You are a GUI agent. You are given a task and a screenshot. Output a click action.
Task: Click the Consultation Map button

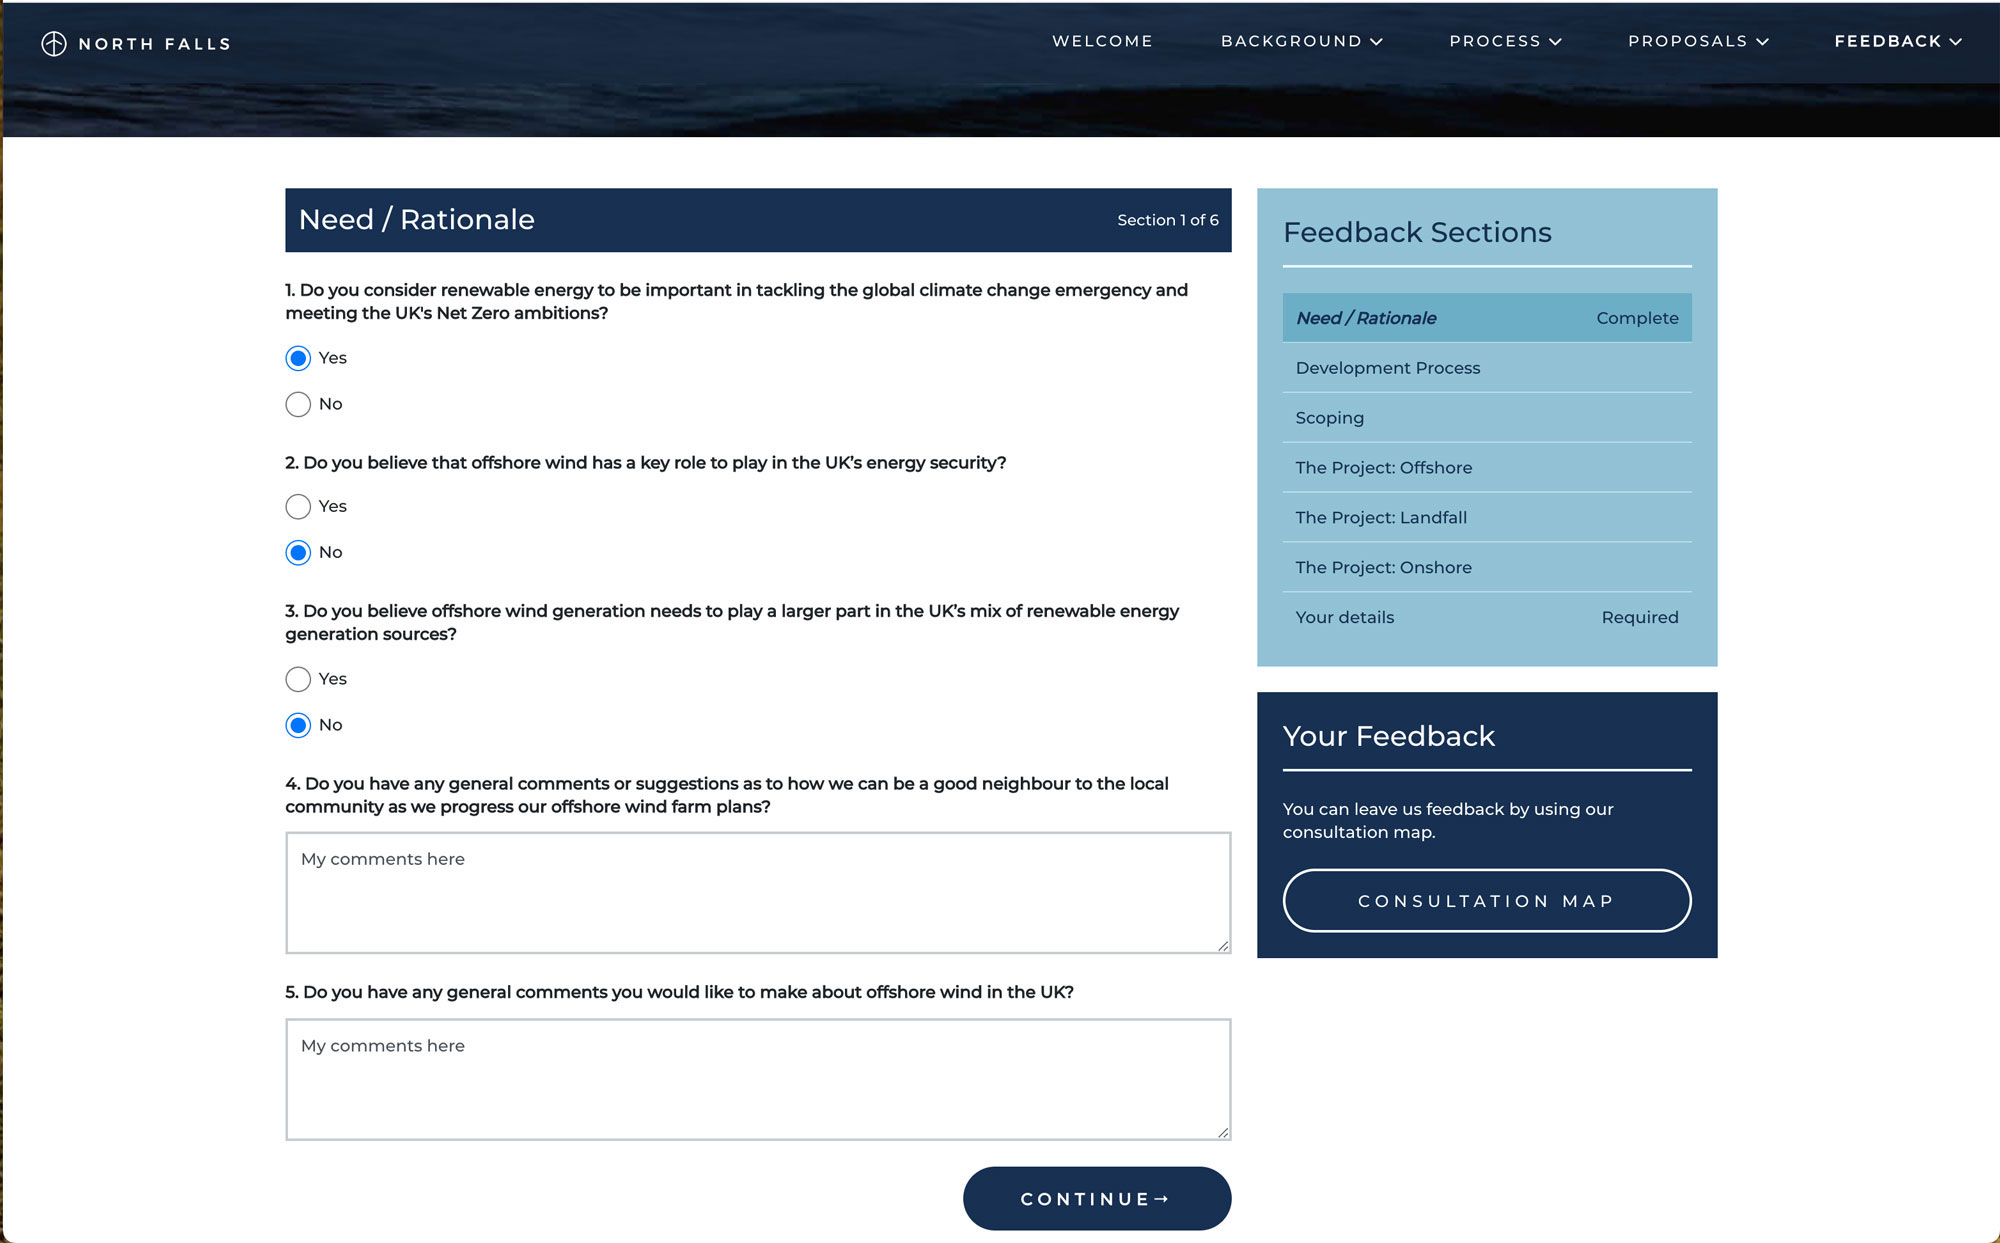1487,899
